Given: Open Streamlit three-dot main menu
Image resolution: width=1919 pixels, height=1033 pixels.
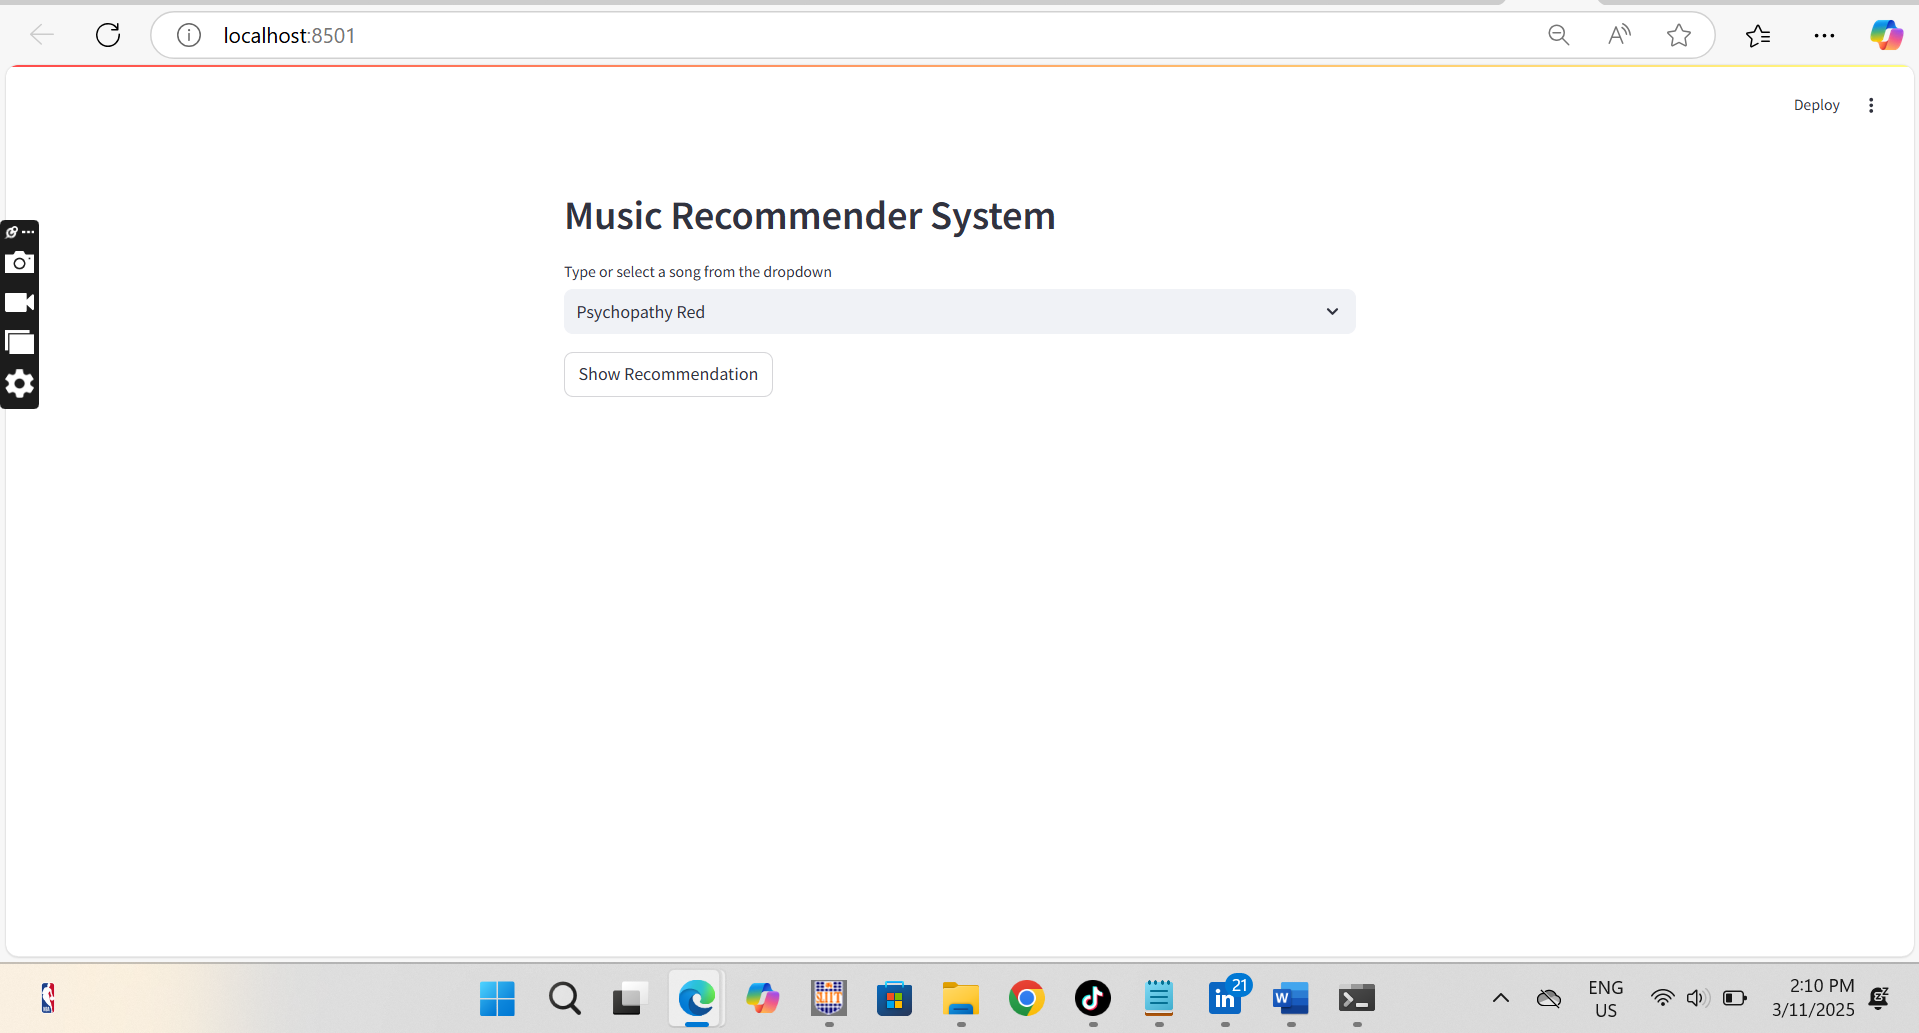Looking at the screenshot, I should (1871, 105).
